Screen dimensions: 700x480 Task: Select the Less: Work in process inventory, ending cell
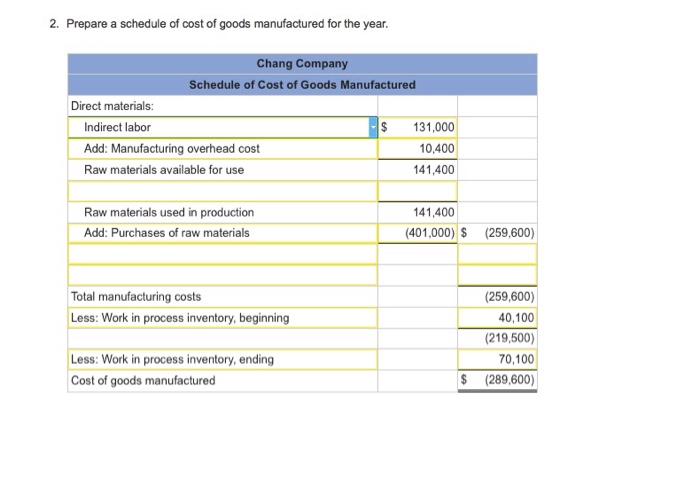(222, 359)
